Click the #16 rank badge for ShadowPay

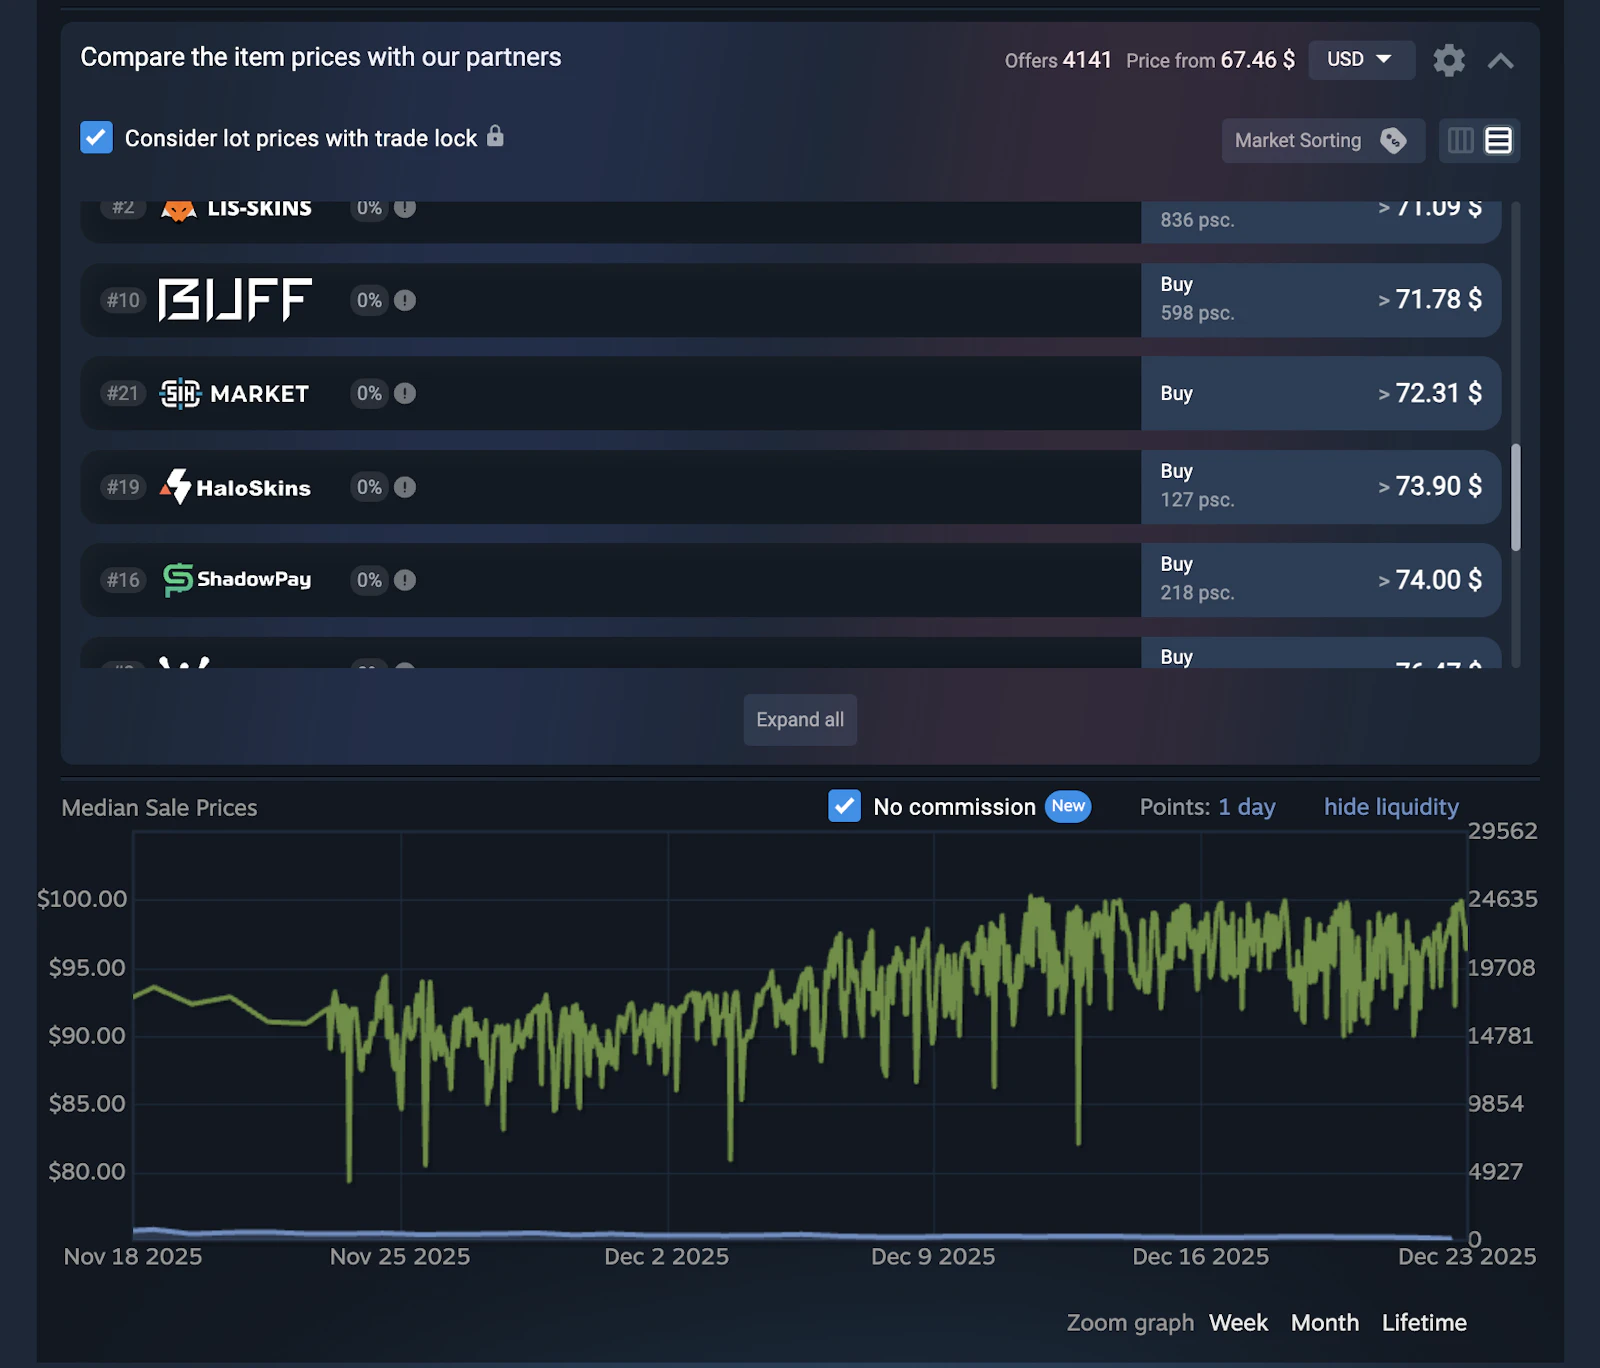tap(124, 580)
